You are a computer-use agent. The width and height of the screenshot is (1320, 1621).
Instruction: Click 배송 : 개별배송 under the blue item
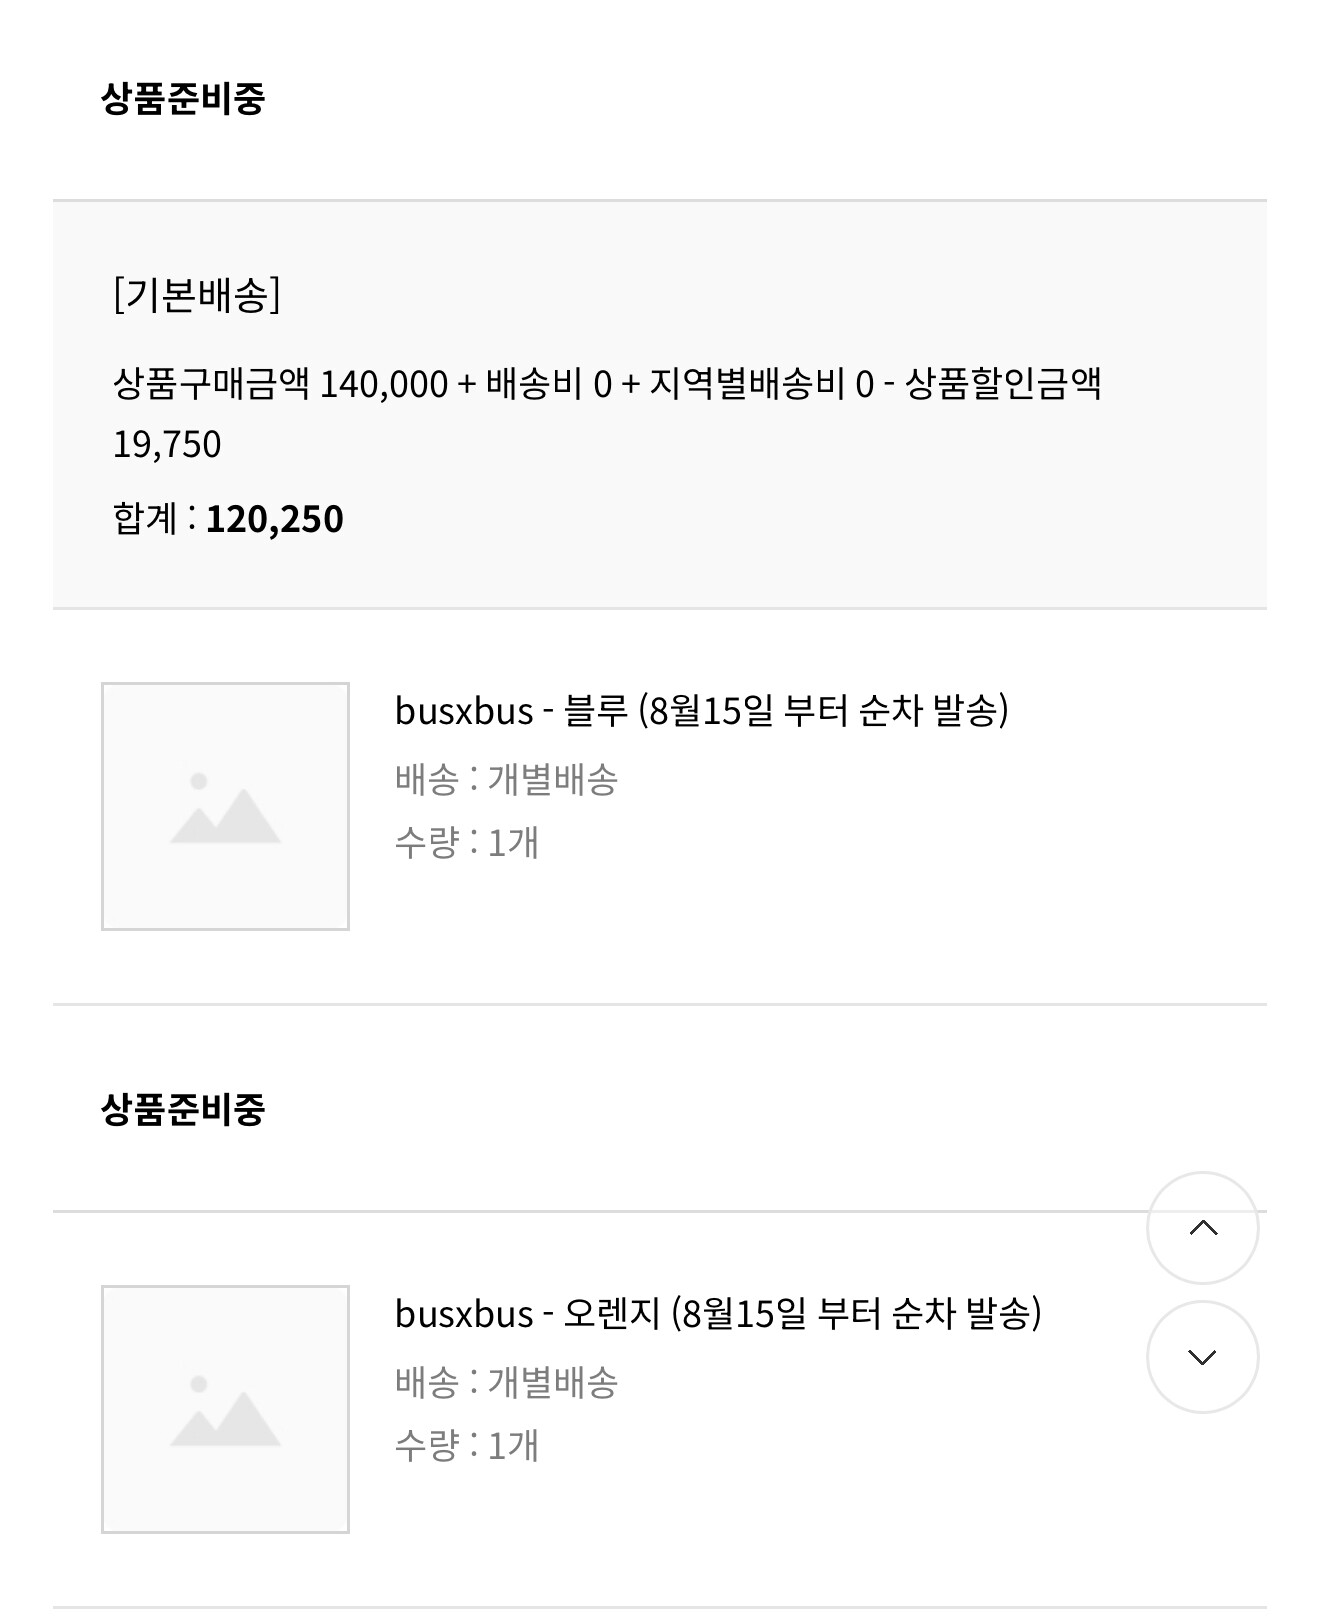tap(506, 779)
